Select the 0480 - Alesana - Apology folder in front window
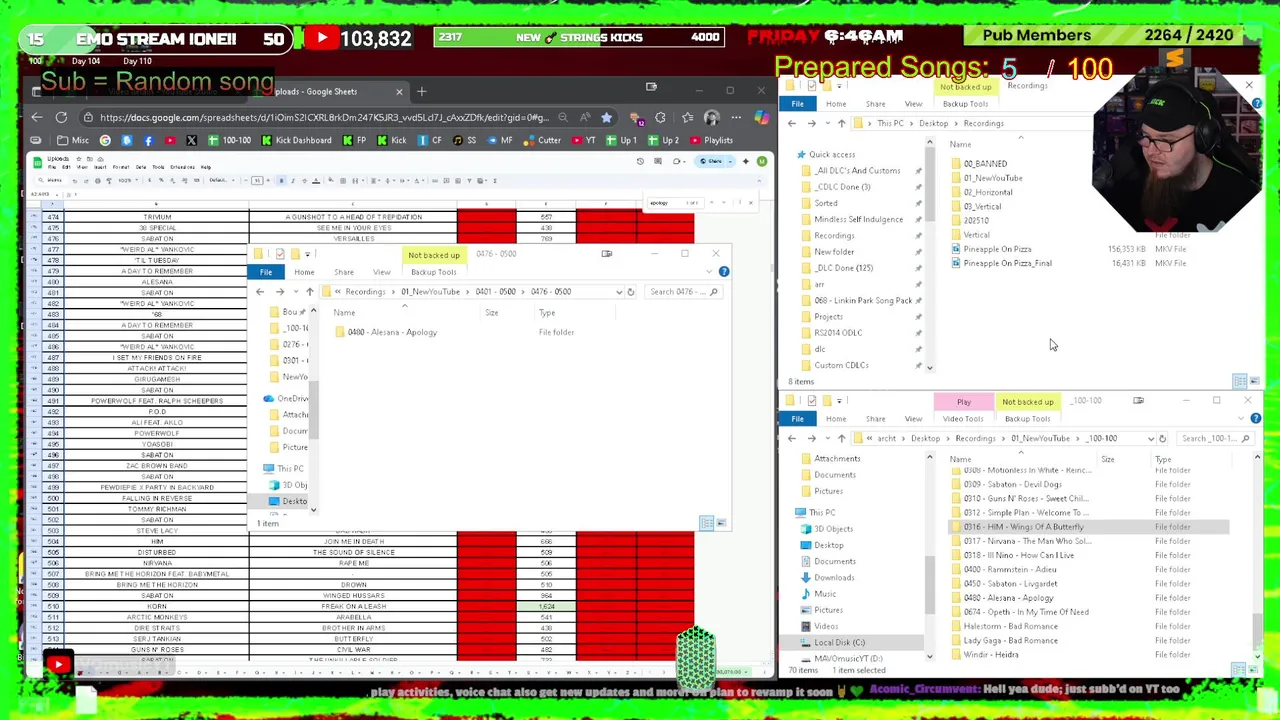 click(392, 332)
